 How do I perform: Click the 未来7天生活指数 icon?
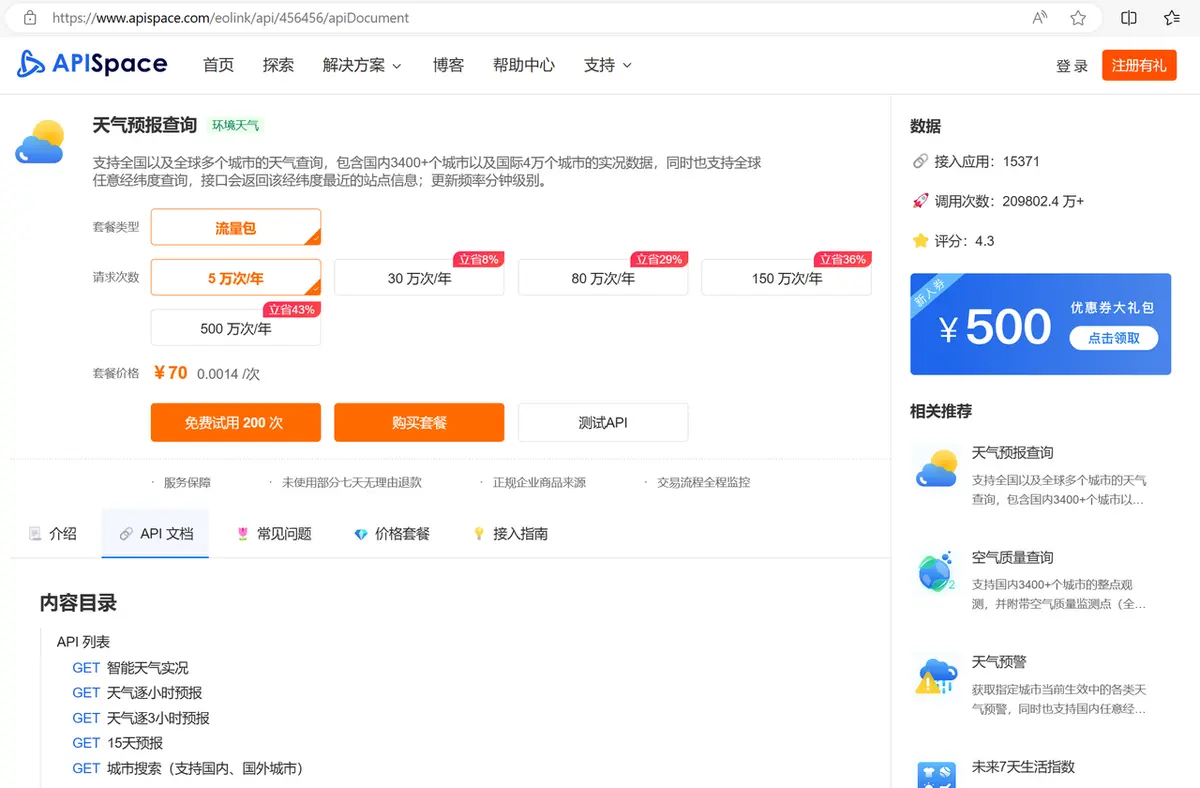936,775
